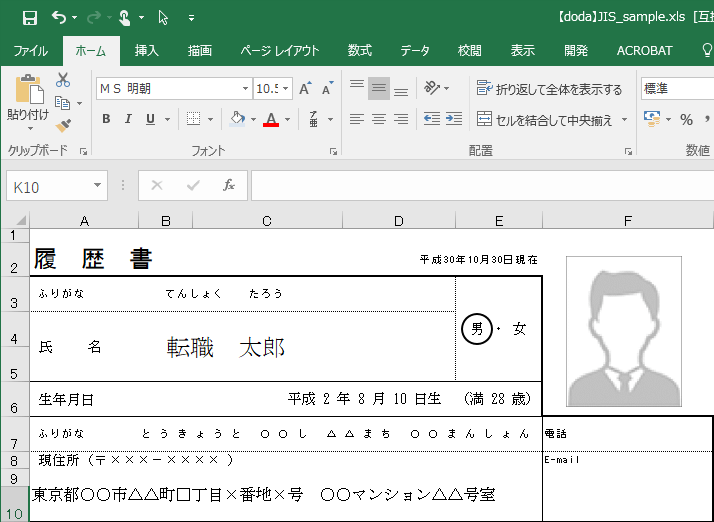Open merge cells dropdown arrow
714x522 pixels.
click(624, 120)
